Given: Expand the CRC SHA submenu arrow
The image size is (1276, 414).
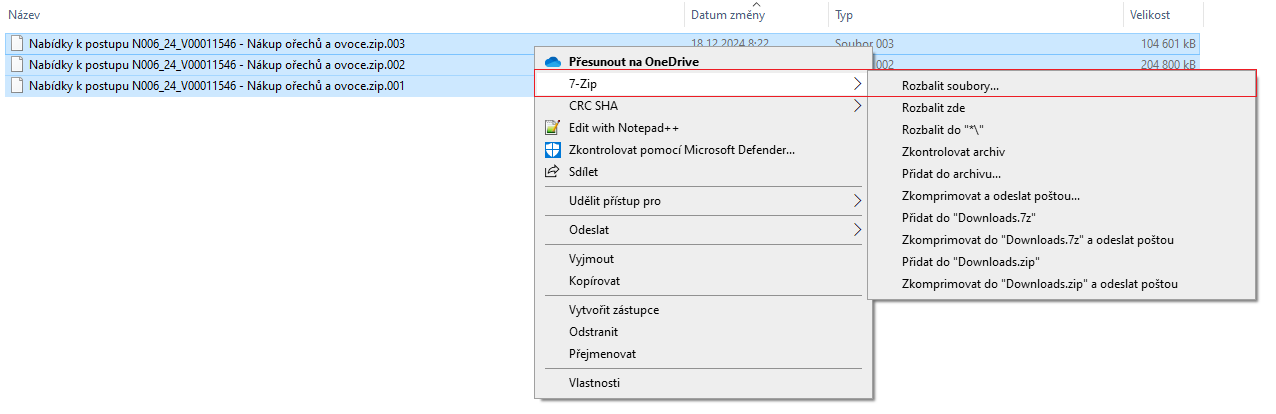Looking at the screenshot, I should [857, 106].
